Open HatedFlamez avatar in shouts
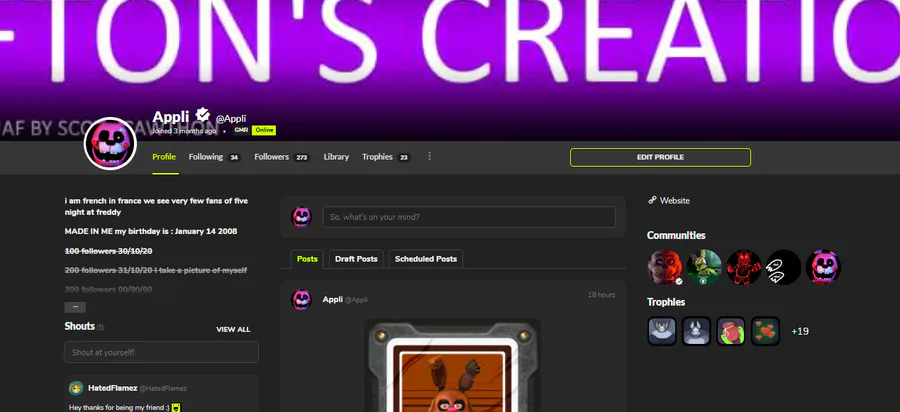 coord(76,388)
